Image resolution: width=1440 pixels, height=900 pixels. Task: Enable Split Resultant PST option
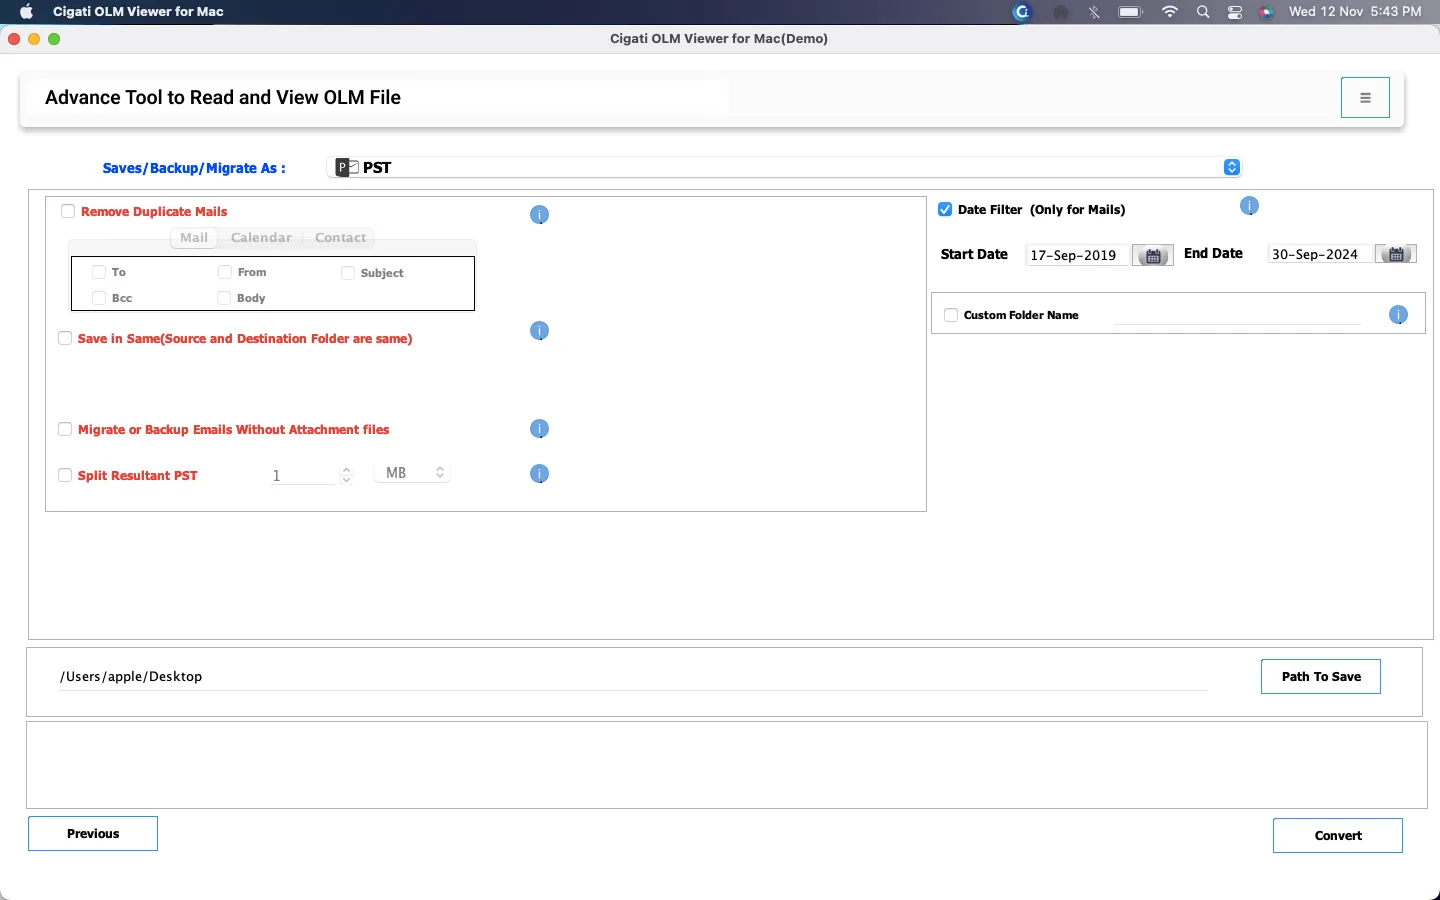(65, 475)
